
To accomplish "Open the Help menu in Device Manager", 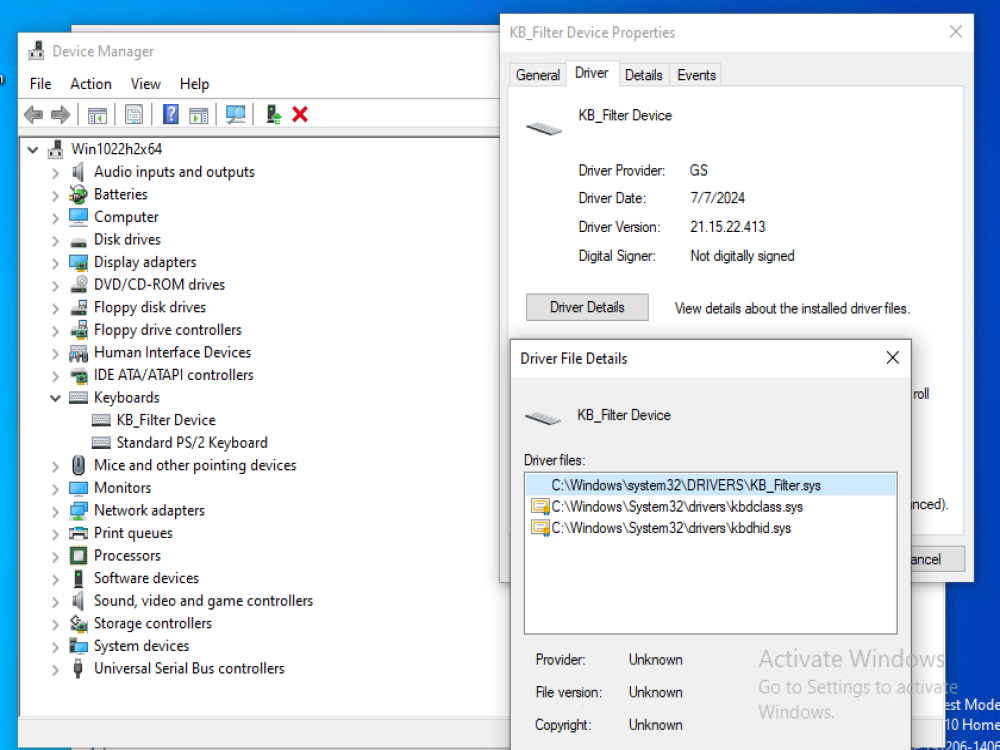I will 194,84.
